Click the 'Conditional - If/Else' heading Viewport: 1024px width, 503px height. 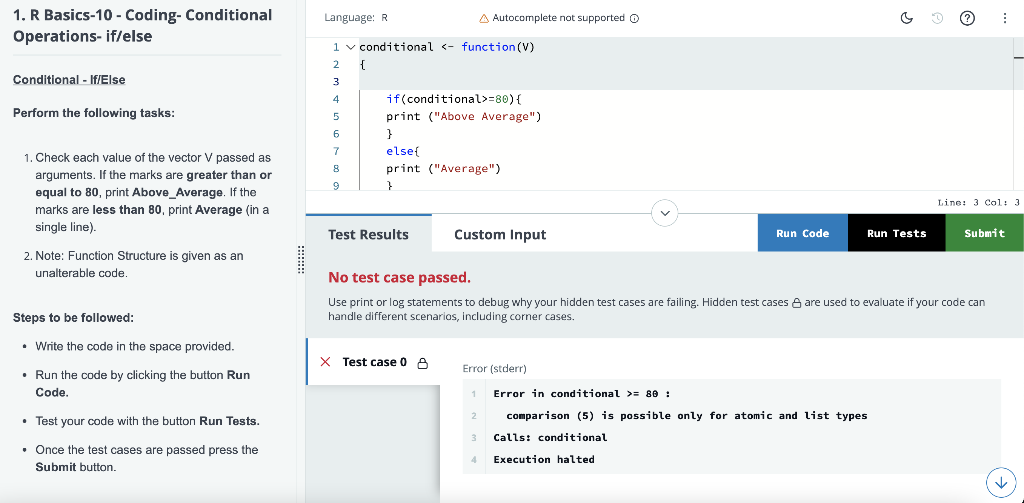[69, 80]
